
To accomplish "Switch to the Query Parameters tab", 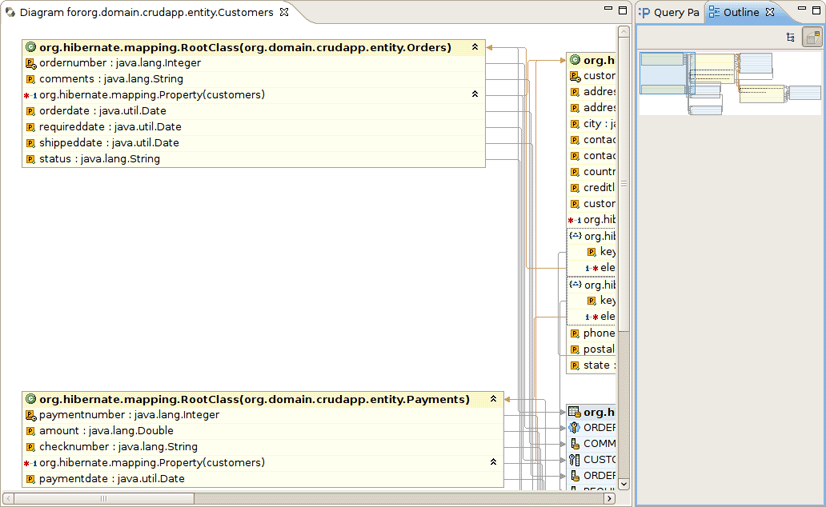I will click(670, 13).
